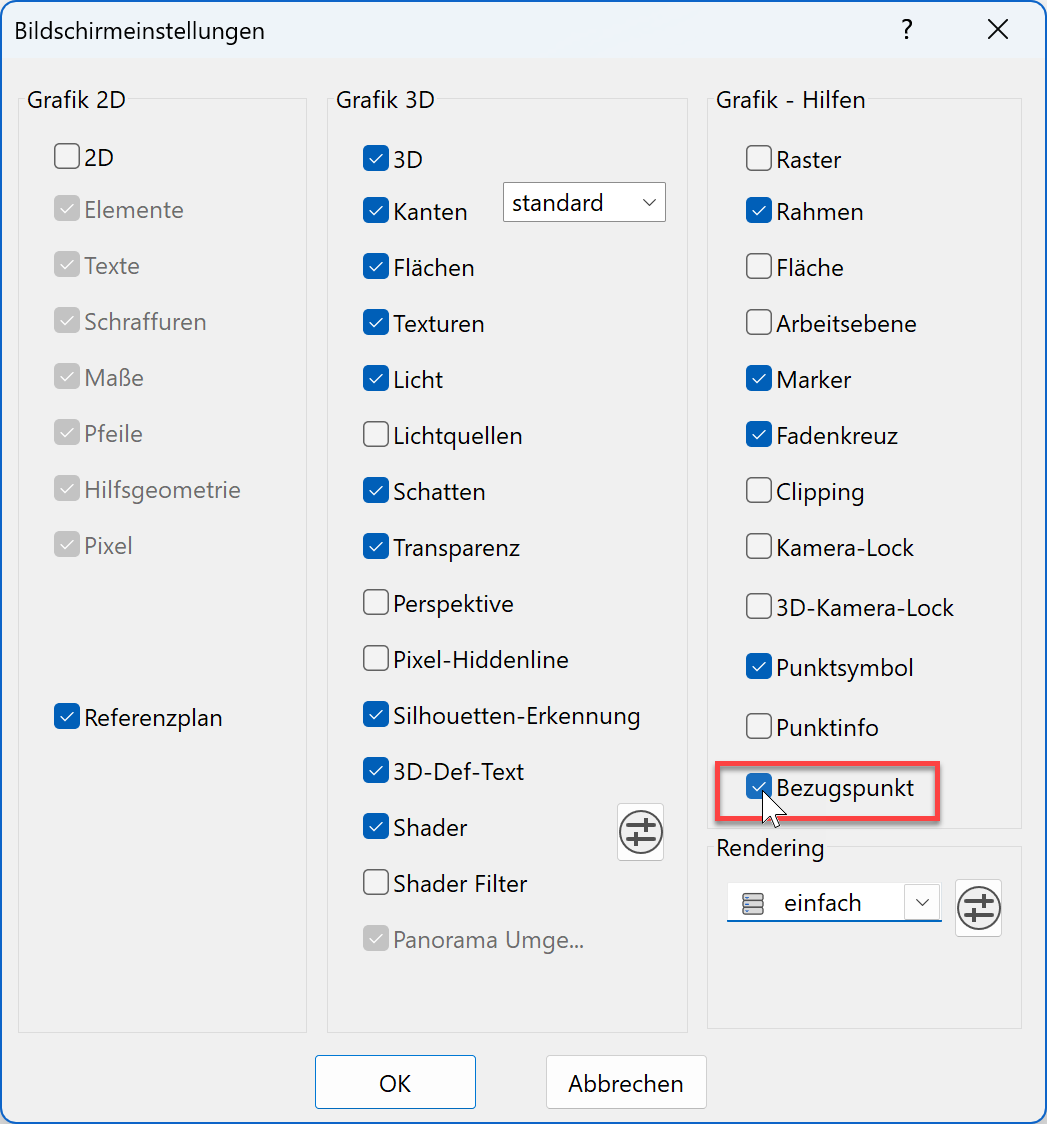Image resolution: width=1047 pixels, height=1124 pixels.
Task: Click the Rendering dropdown arrow button
Action: (x=922, y=902)
